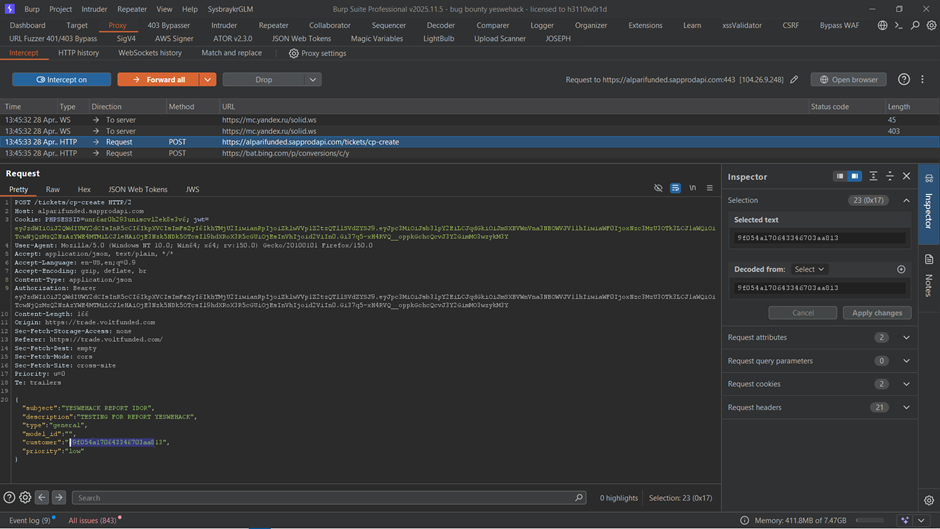Open the Intruder menu in menu bar
This screenshot has width=940, height=529.
point(94,9)
